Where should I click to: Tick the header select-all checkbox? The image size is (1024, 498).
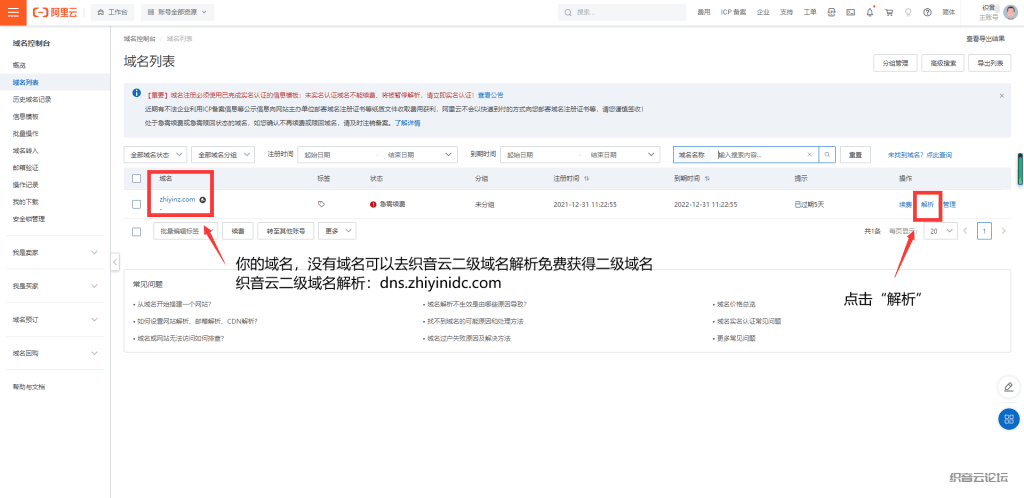tap(136, 178)
